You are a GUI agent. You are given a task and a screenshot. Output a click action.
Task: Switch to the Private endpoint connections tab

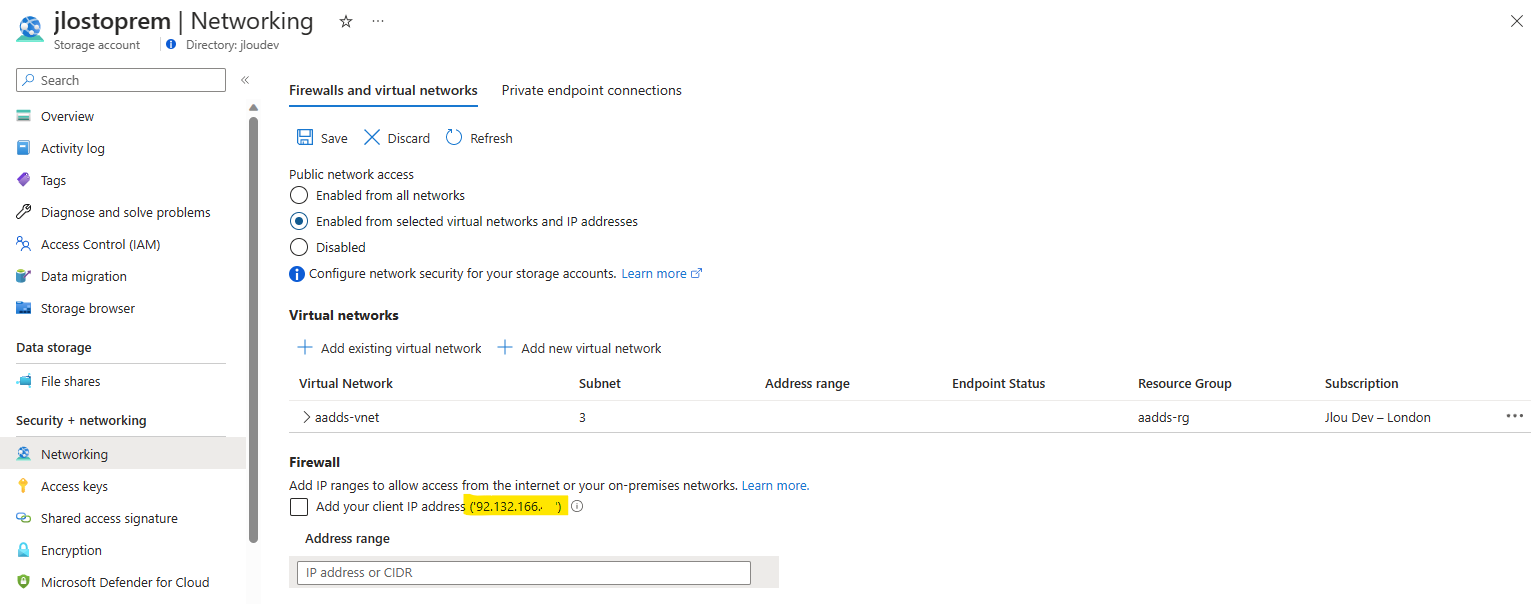coord(592,90)
